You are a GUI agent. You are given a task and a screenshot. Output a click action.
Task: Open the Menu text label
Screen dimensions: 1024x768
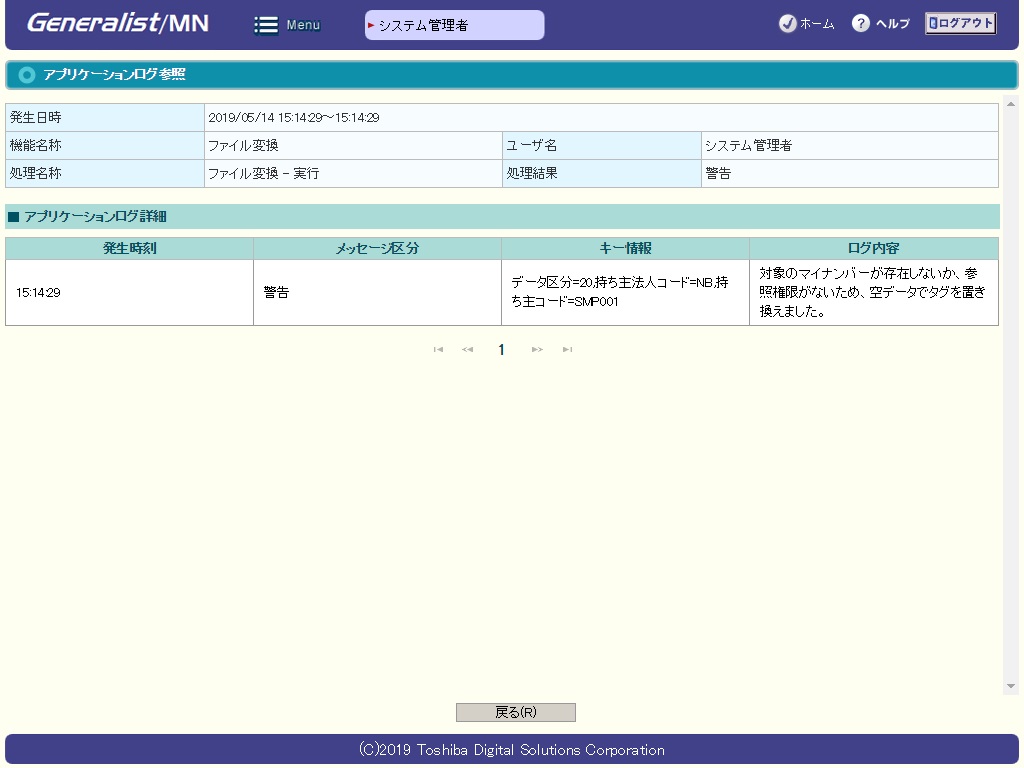tap(303, 25)
